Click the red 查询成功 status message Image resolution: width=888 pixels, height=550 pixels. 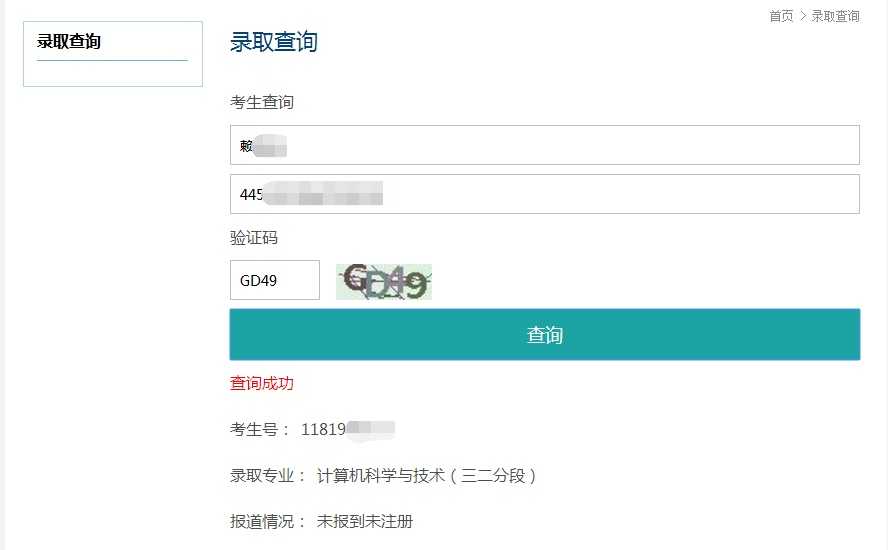pos(262,383)
